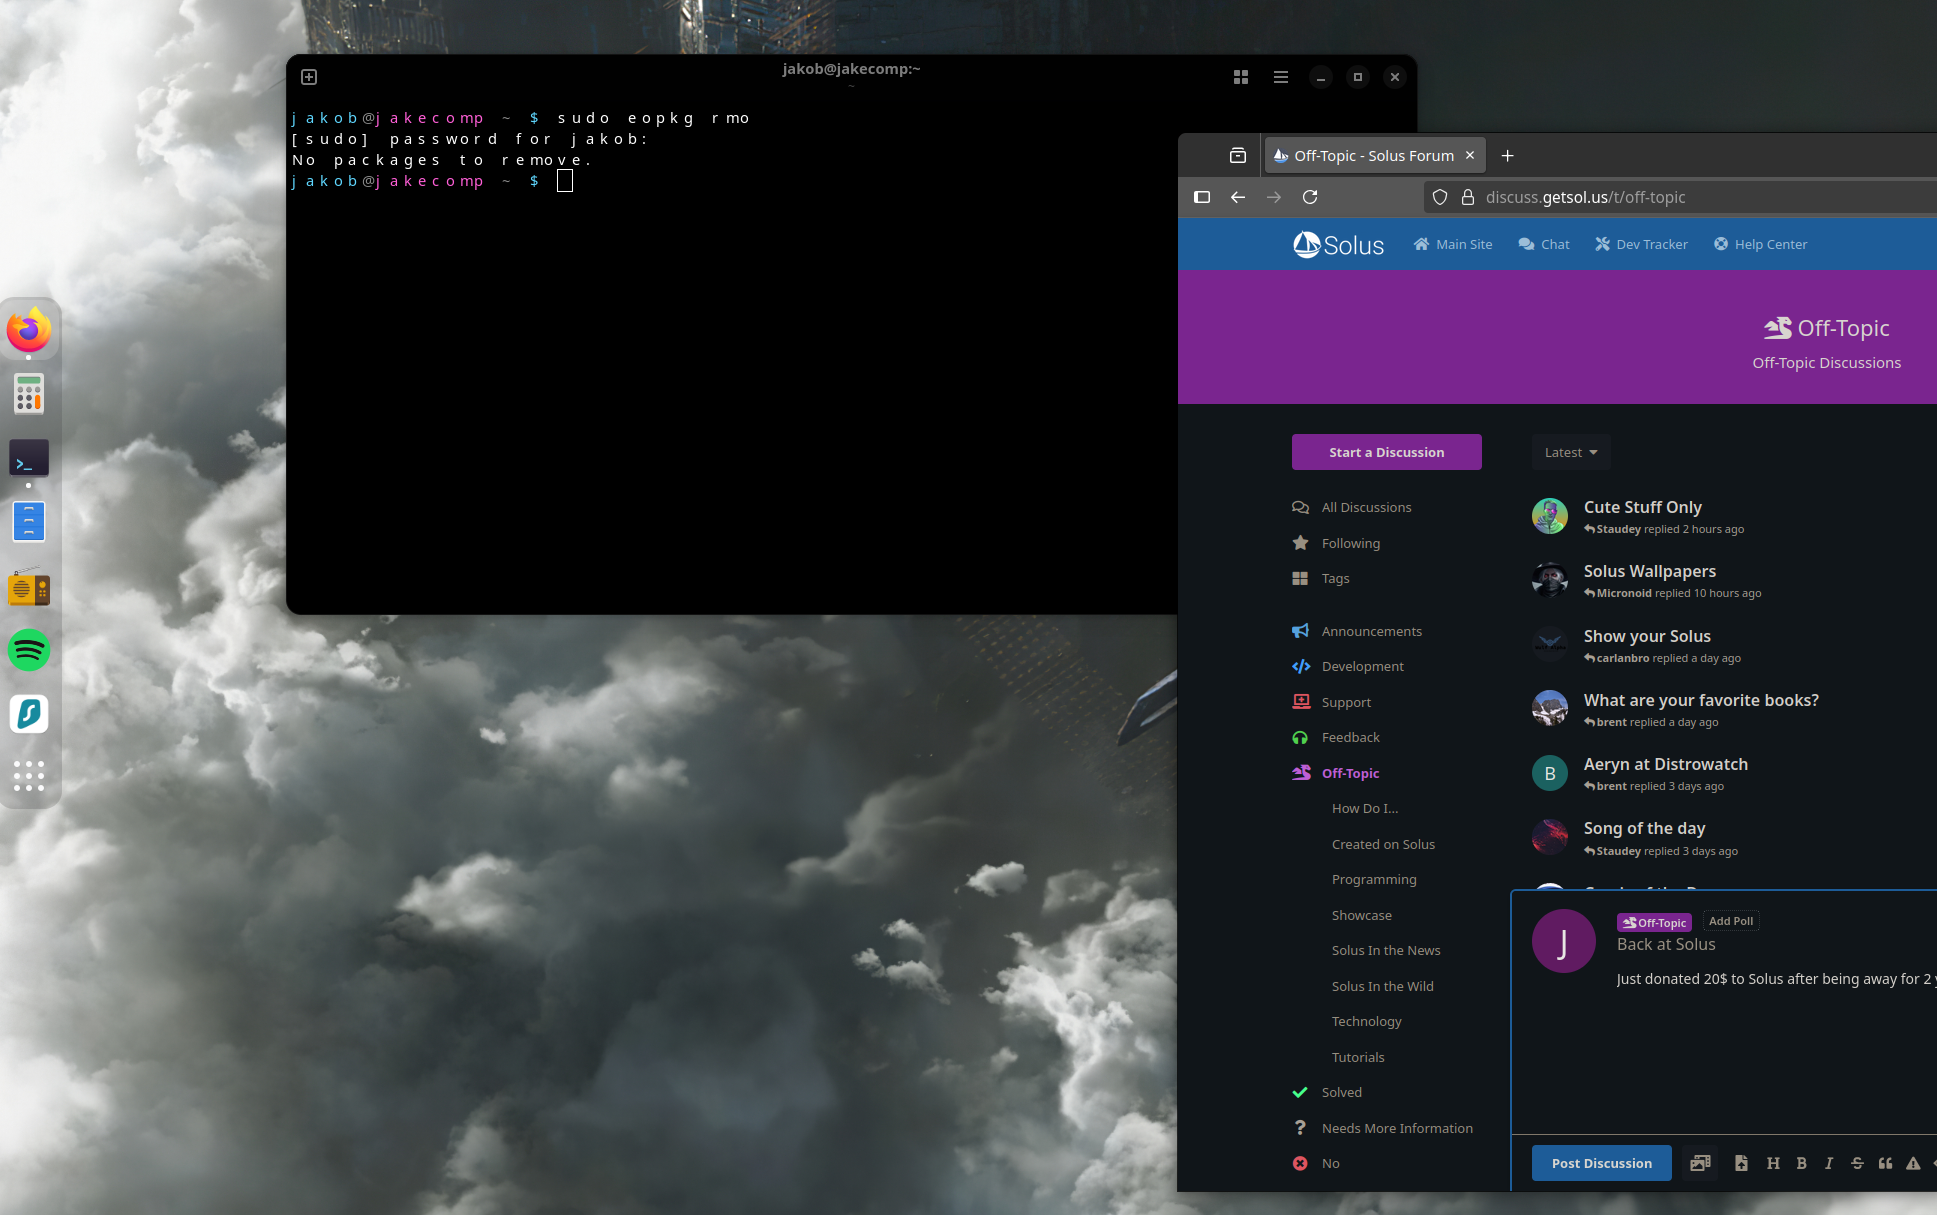The image size is (1937, 1215).
Task: Toggle bold formatting in composer
Action: tap(1801, 1163)
